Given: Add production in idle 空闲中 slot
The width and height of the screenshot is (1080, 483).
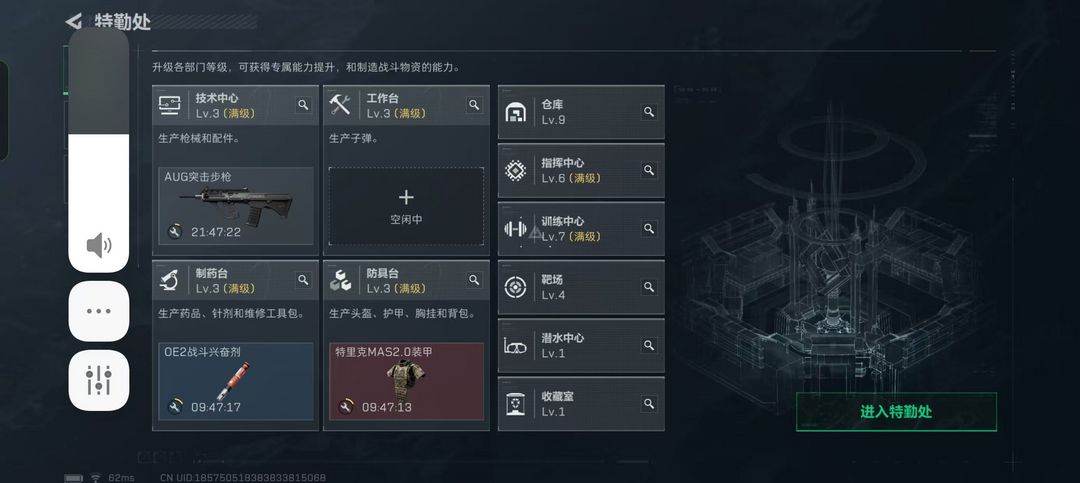Looking at the screenshot, I should click(x=406, y=206).
